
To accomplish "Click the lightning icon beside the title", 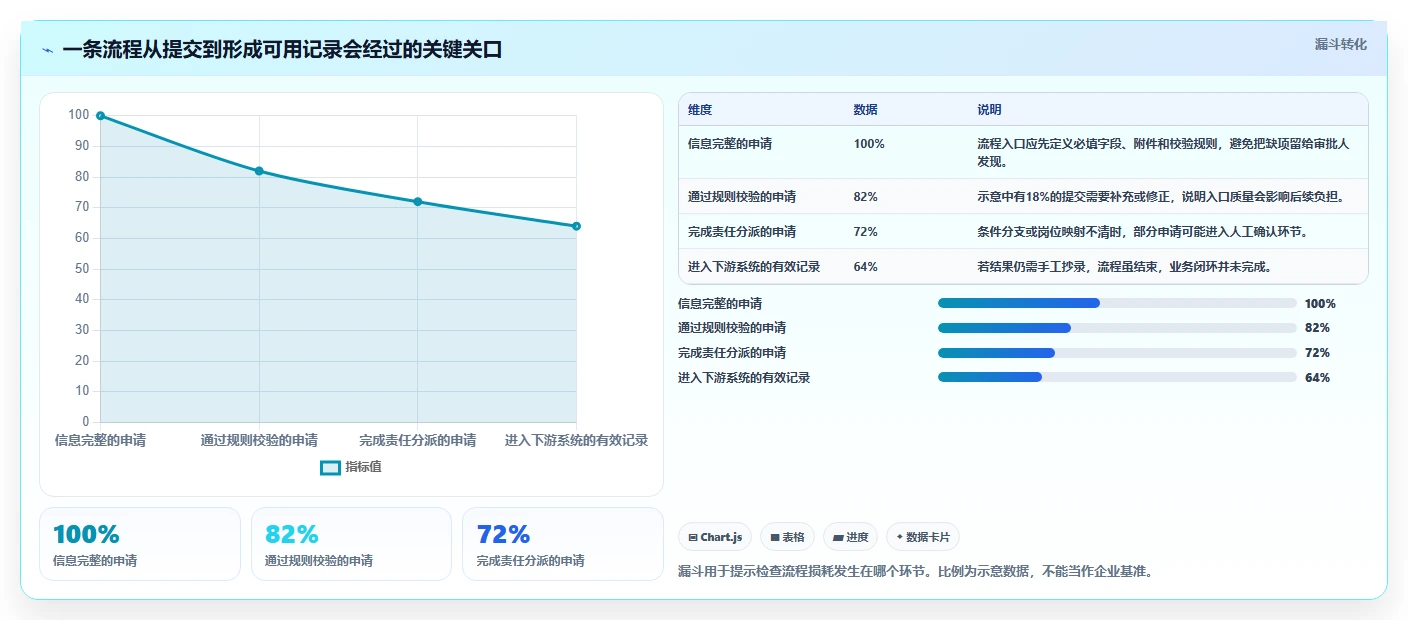I will (x=48, y=50).
